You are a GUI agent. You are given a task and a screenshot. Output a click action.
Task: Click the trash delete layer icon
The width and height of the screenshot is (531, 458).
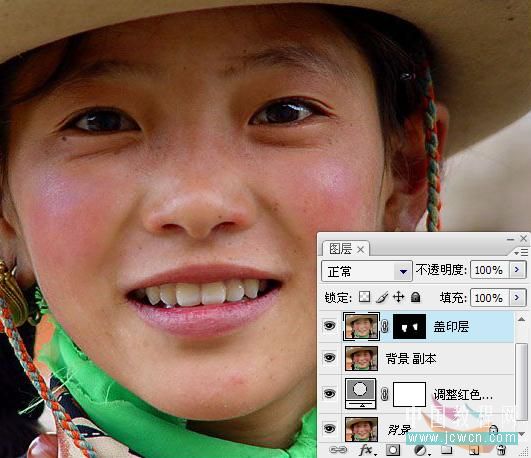pyautogui.click(x=501, y=450)
